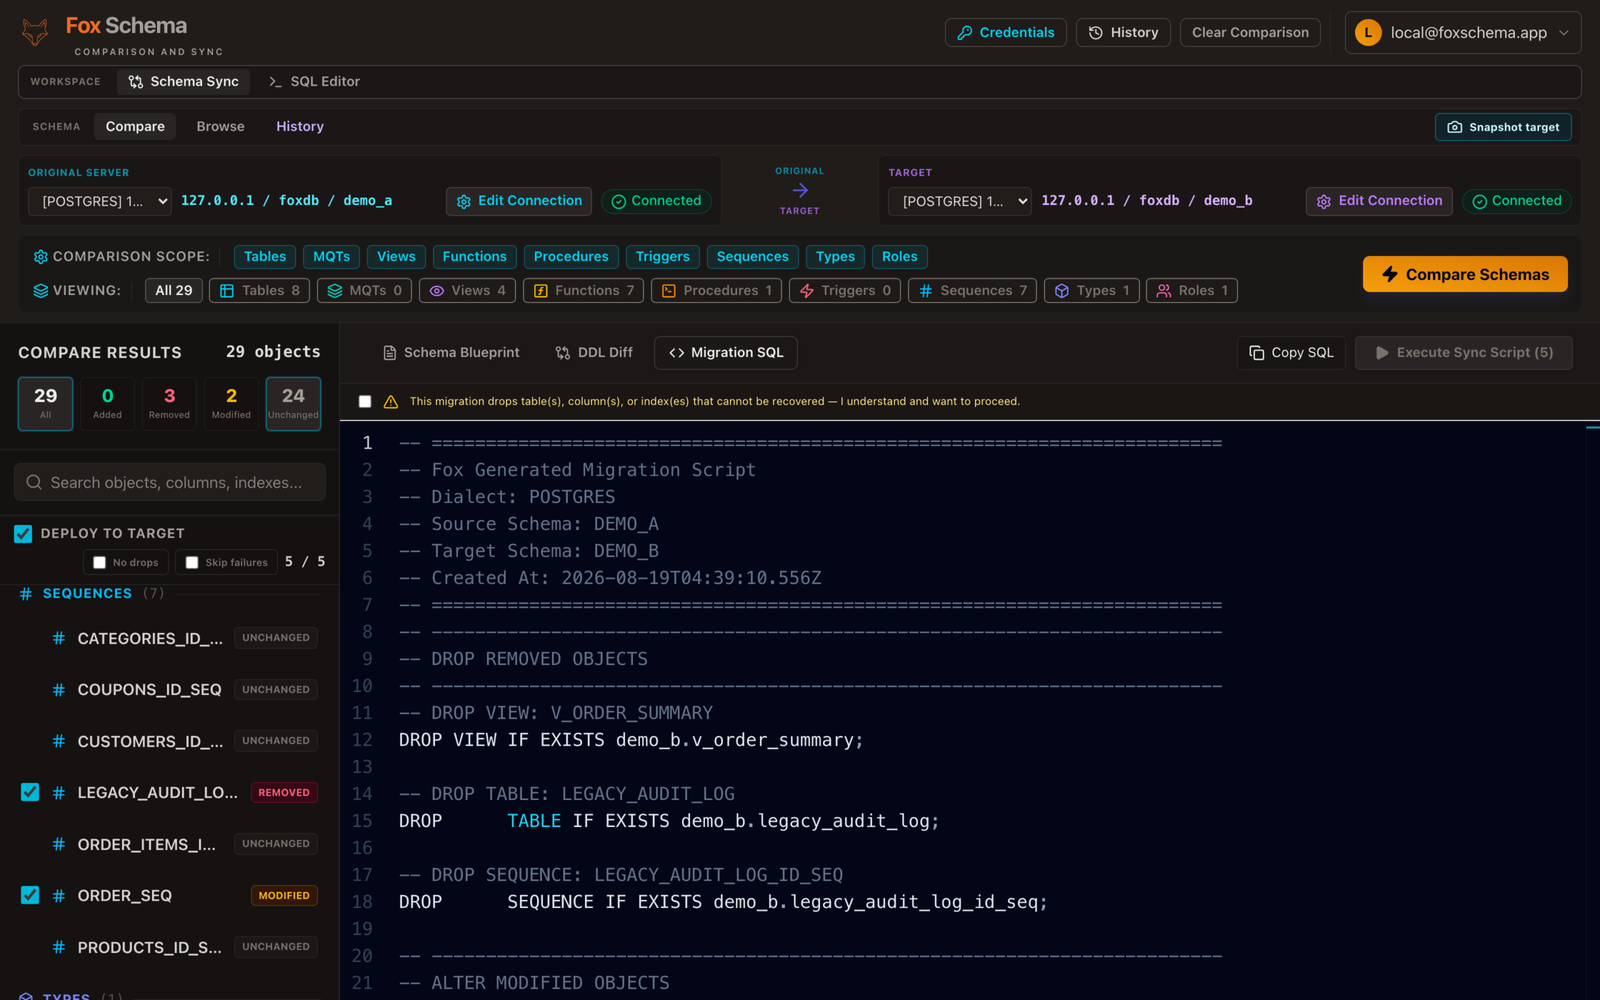Viewport: 1600px width, 1000px height.
Task: Open original server connection dropdown
Action: click(100, 201)
